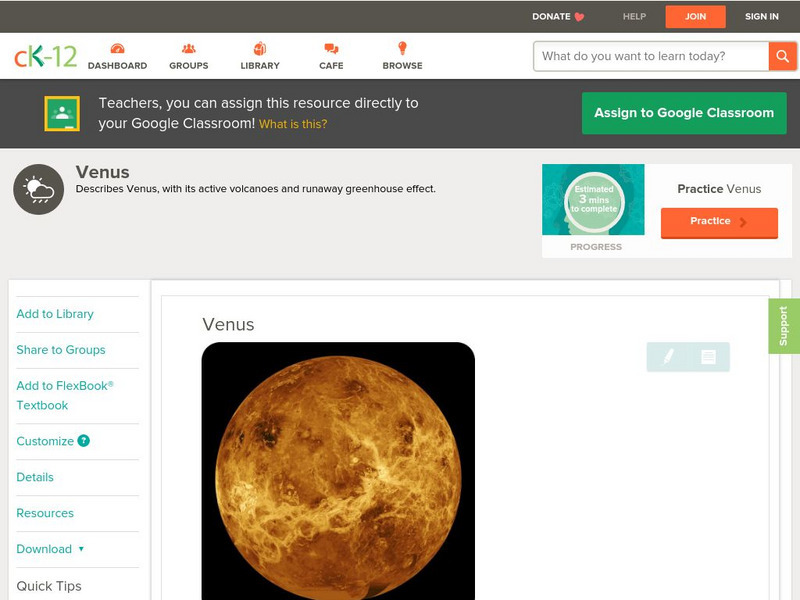This screenshot has height=600, width=800.
Task: Click the orange search magnifier button
Action: pyautogui.click(x=782, y=56)
